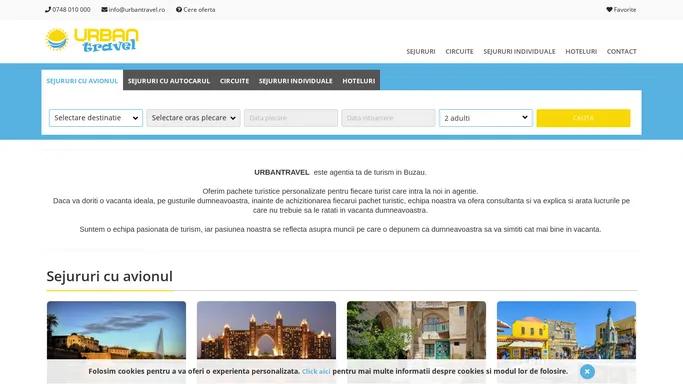Click the question mark icon beside Cere oferta
Screen dimensions: 683x384
(x=179, y=10)
